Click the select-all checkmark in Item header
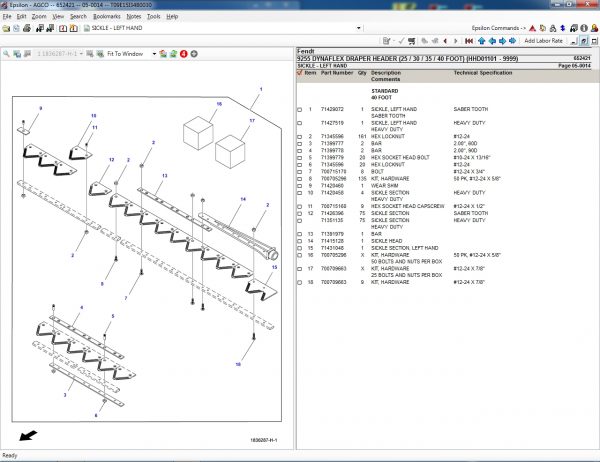The image size is (600, 462). [300, 73]
